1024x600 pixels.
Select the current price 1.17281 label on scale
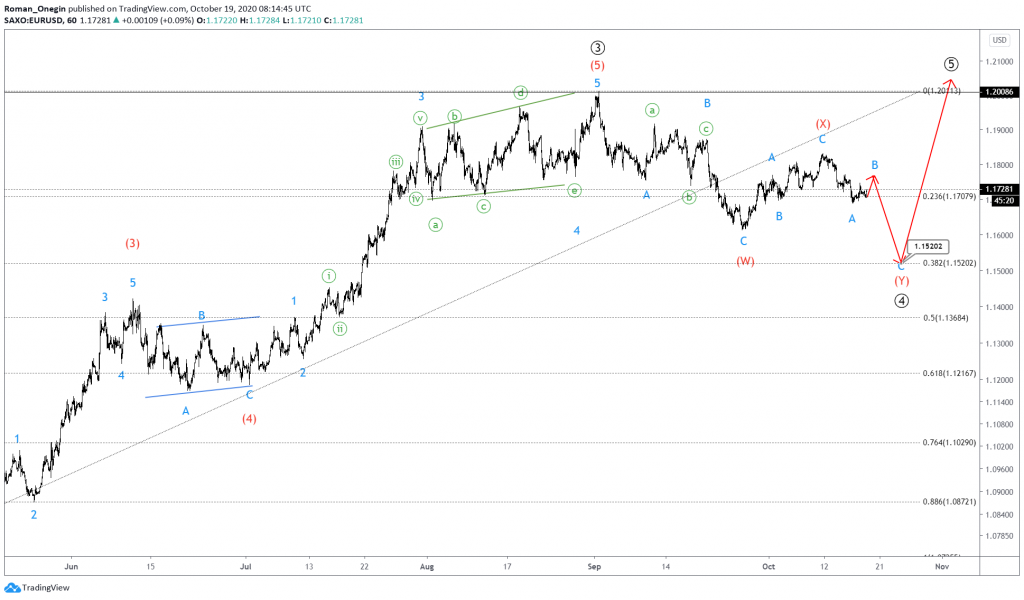999,189
